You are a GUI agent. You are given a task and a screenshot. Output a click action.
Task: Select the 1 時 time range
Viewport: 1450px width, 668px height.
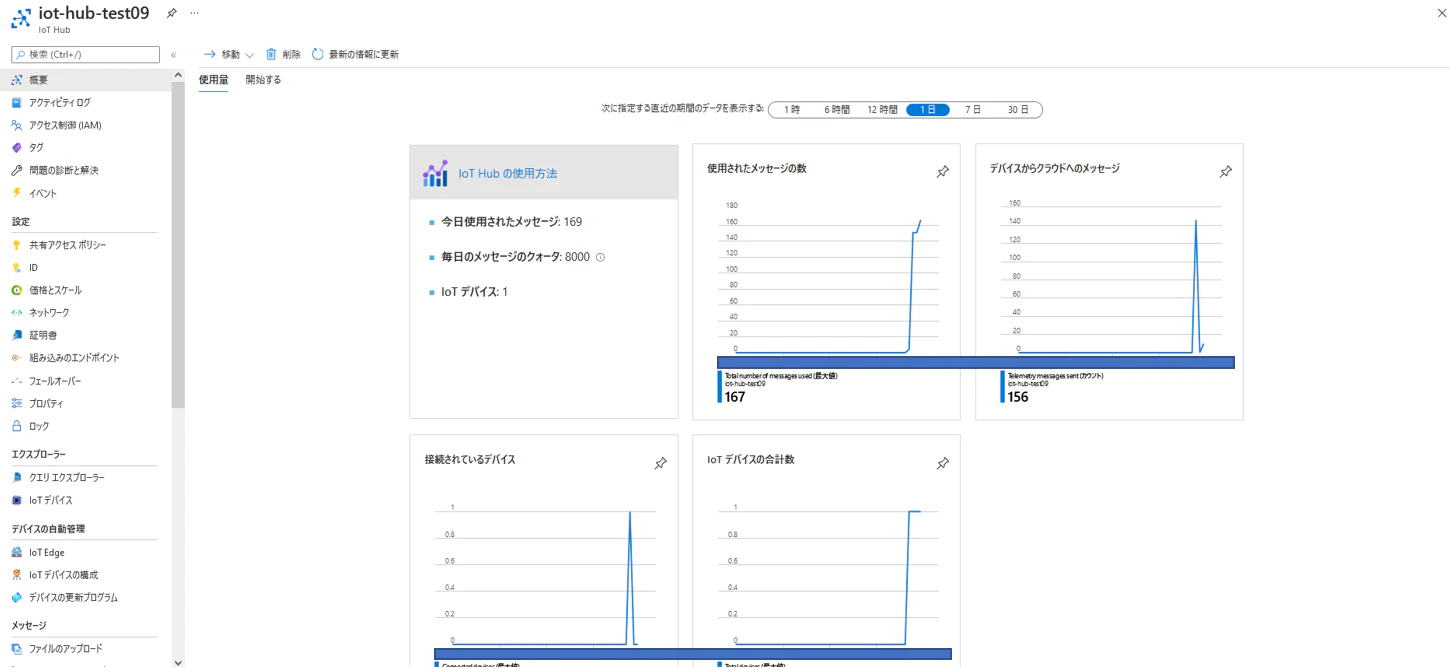pyautogui.click(x=791, y=110)
